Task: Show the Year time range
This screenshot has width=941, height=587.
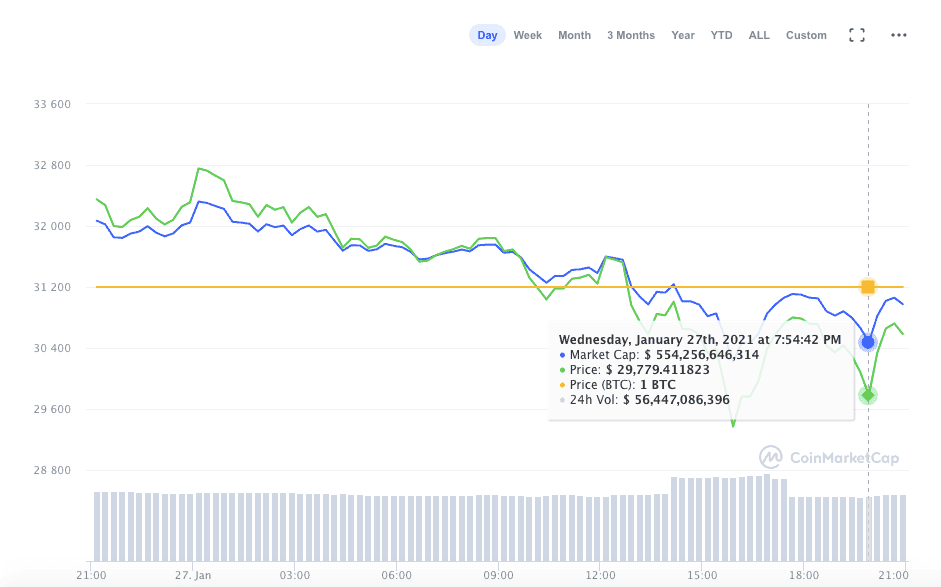Action: (683, 35)
